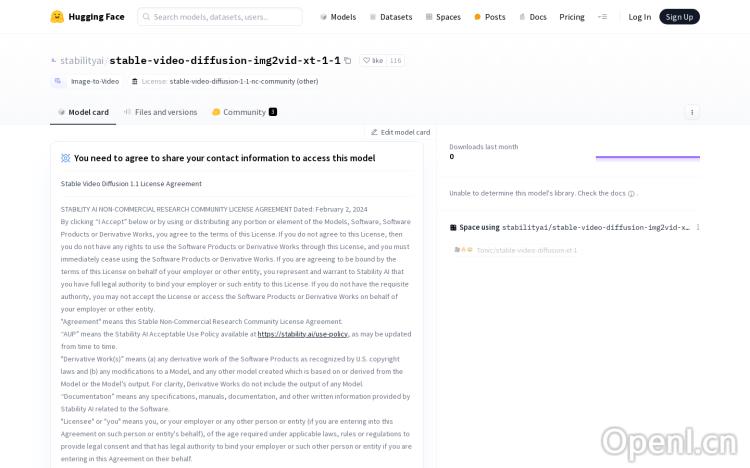Open Models in the top navigation

338,17
